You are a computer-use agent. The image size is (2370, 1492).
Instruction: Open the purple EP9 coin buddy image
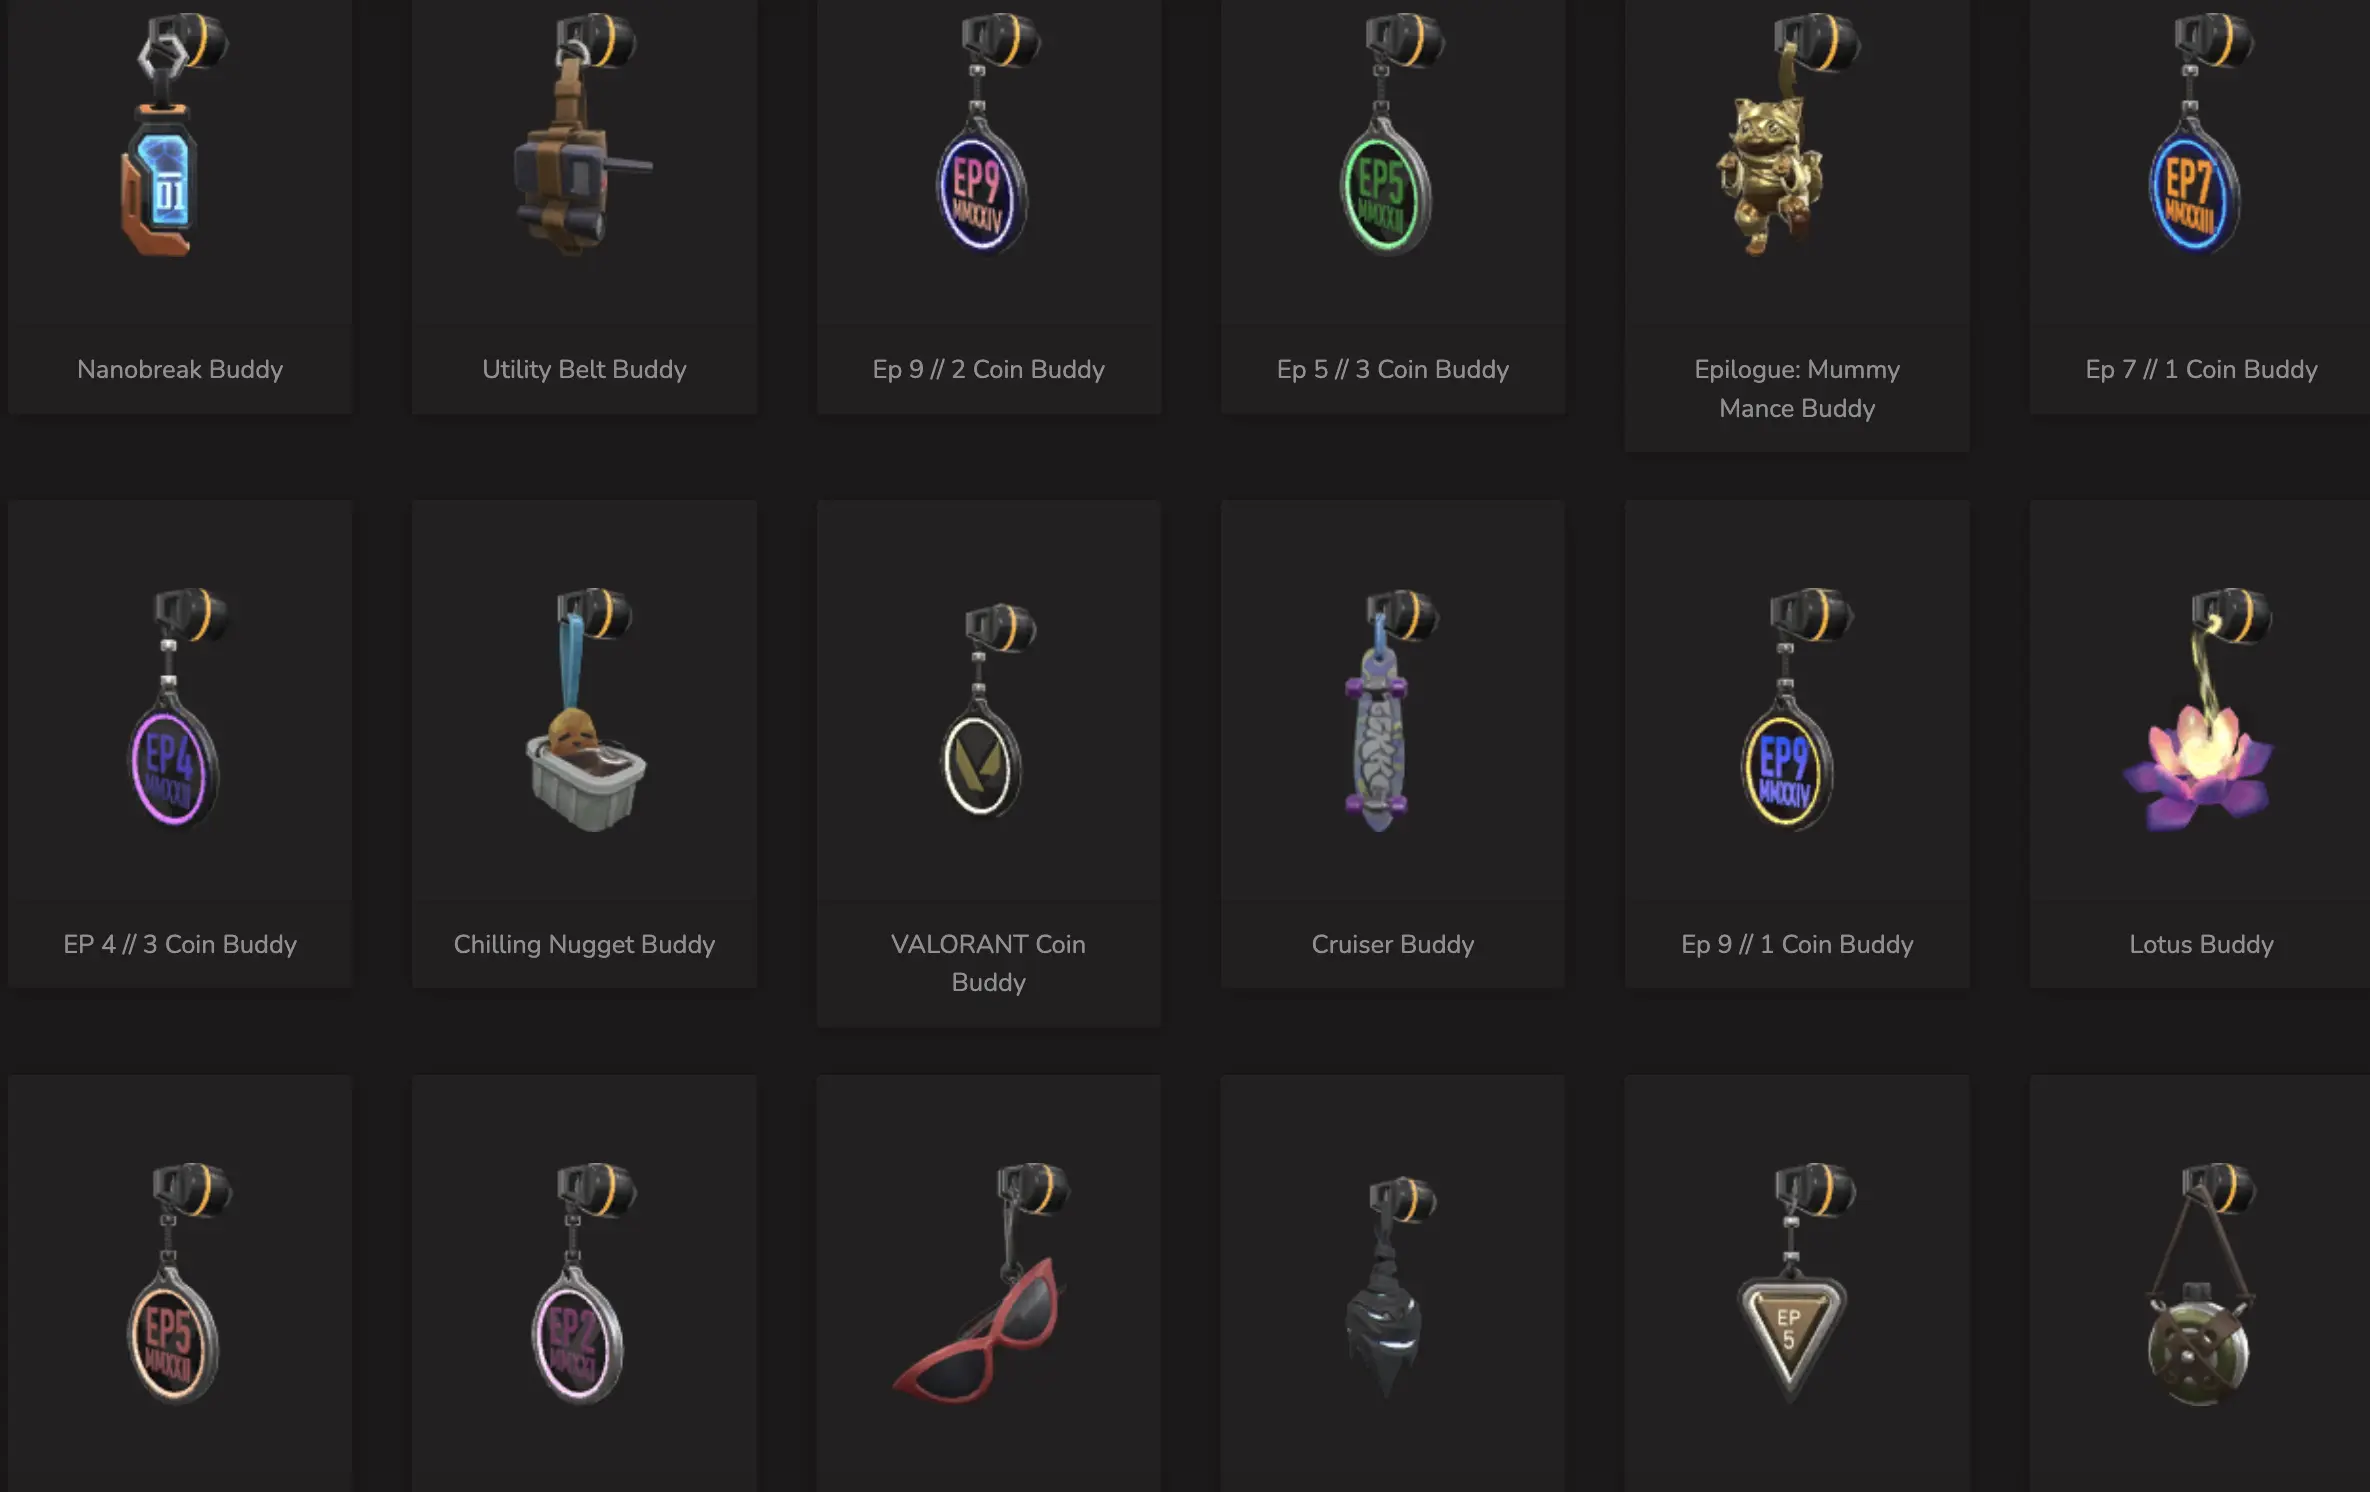coord(986,135)
